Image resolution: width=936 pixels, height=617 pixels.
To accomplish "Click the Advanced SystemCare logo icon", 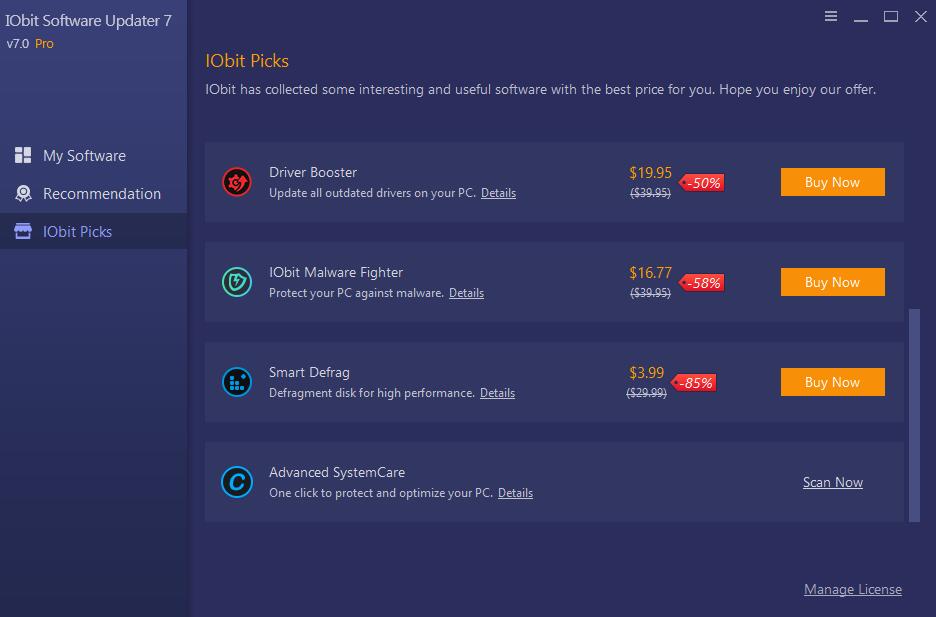I will pos(237,482).
